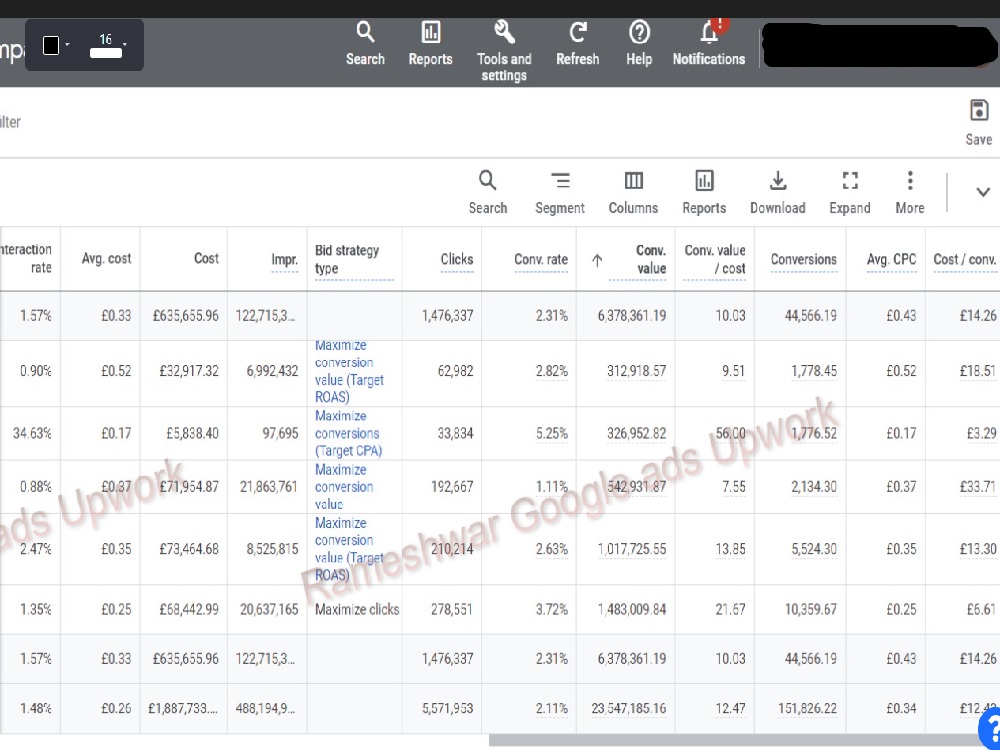Open Maximize conversion value (Target ROAS) link for £73,464.68 row
Viewport: 1000px width, 750px height.
point(349,548)
